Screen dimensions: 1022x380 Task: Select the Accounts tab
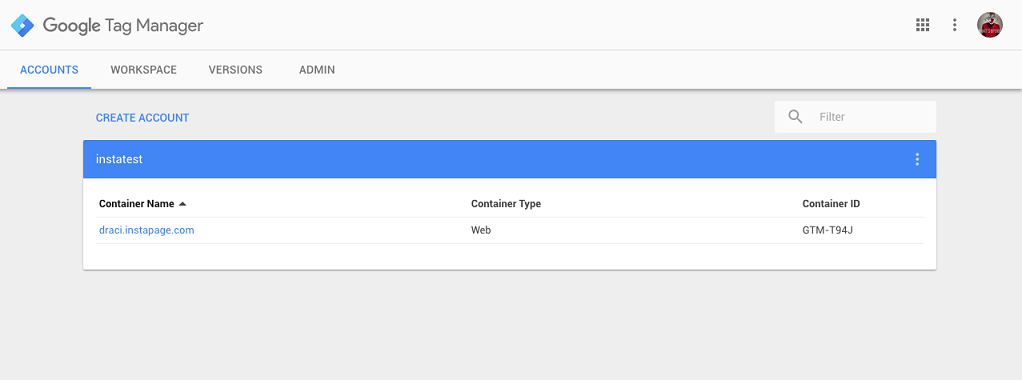click(49, 70)
